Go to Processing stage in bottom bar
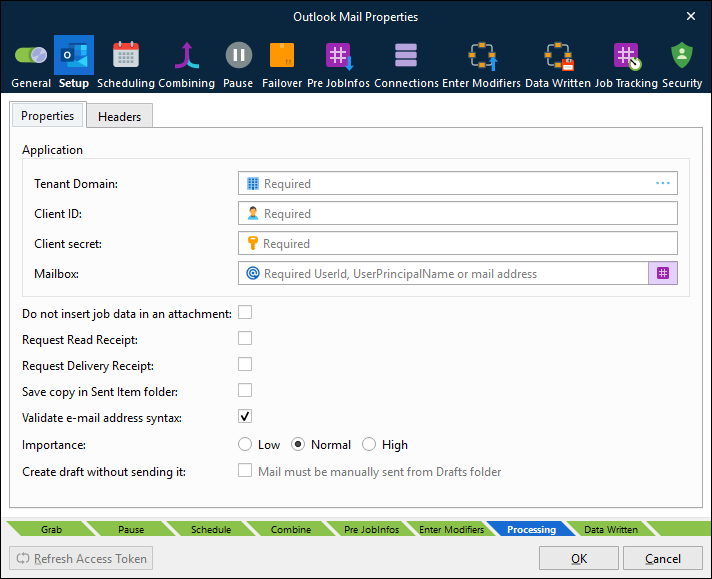The height and width of the screenshot is (579, 712). (x=531, y=530)
